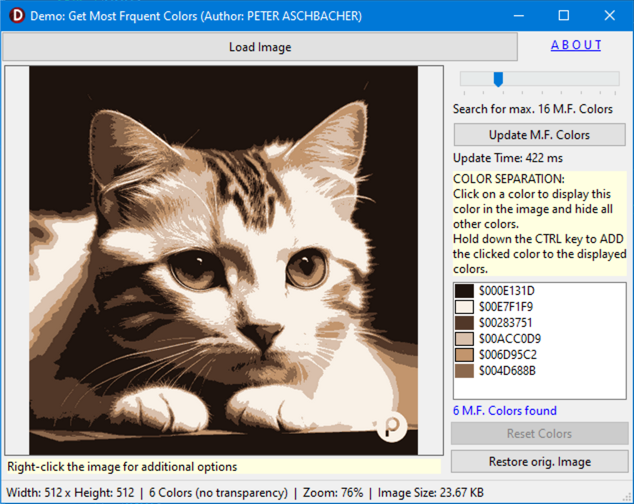The width and height of the screenshot is (634, 504).
Task: Click the COLOR SEPARATION instructions text
Action: [x=539, y=224]
